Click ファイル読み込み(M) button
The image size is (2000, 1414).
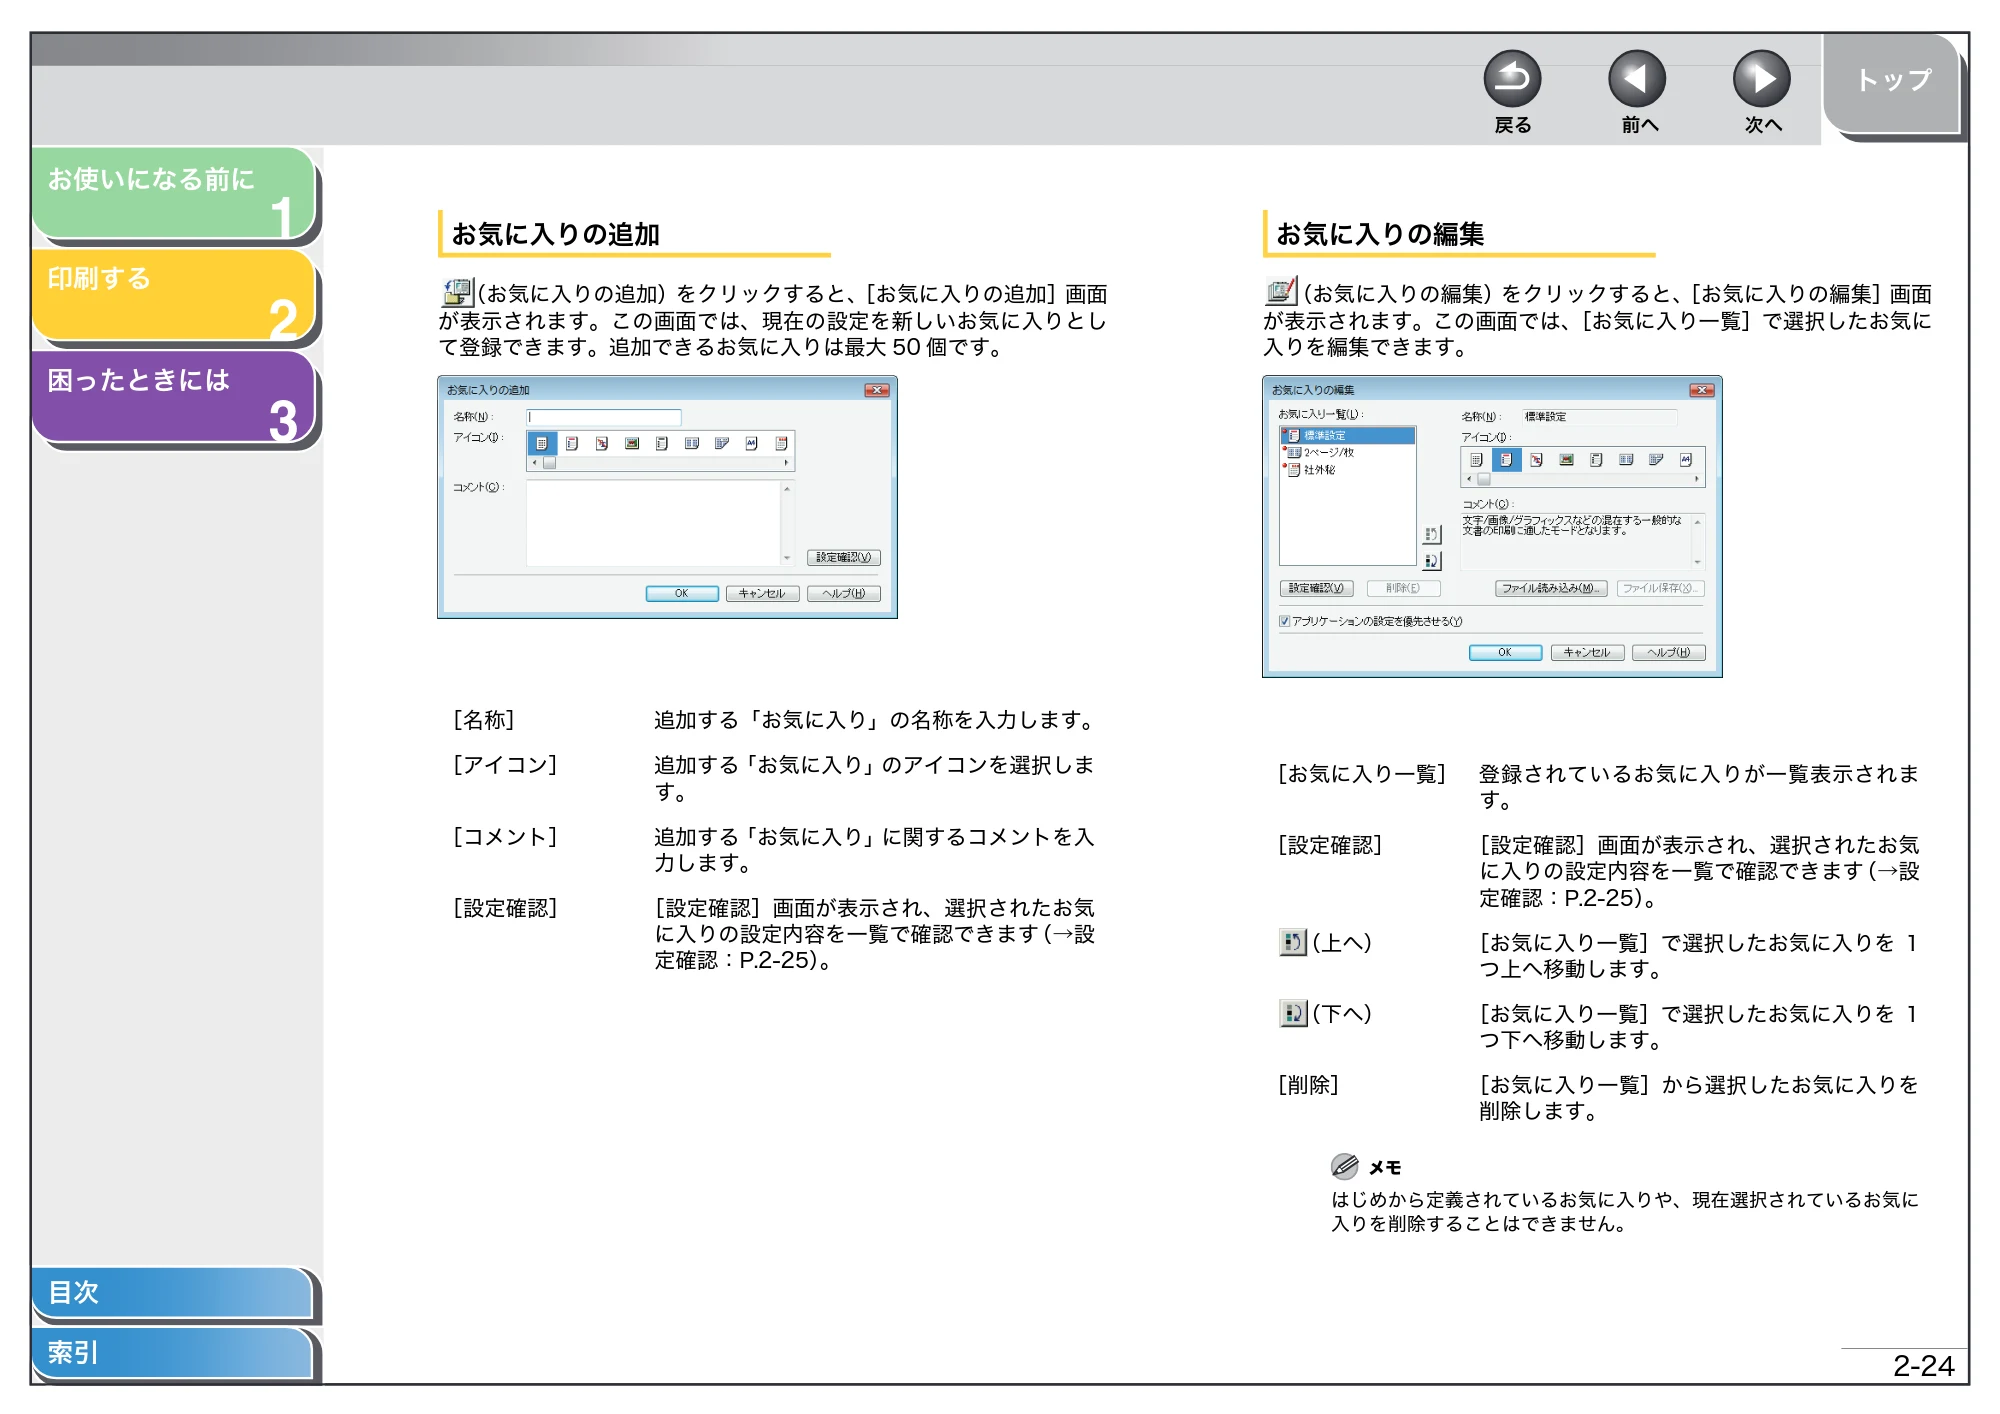point(1551,588)
